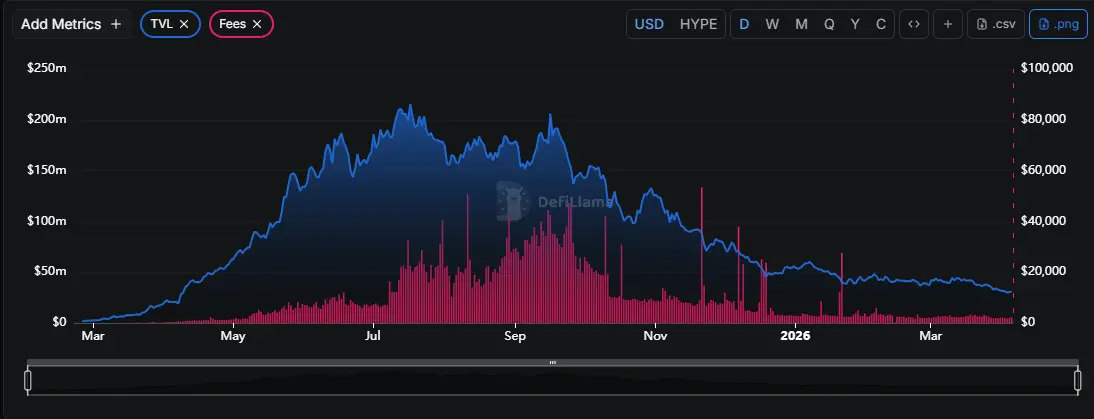This screenshot has width=1094, height=419.
Task: Remove the TVL metric with its X
Action: tap(185, 24)
